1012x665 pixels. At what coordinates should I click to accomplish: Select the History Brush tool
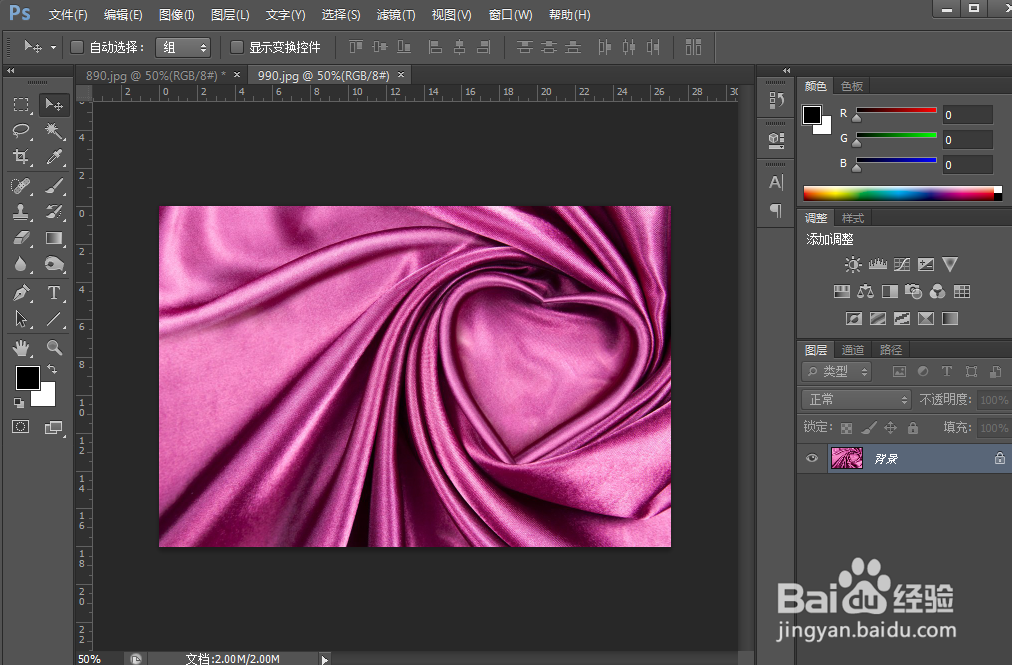click(54, 212)
